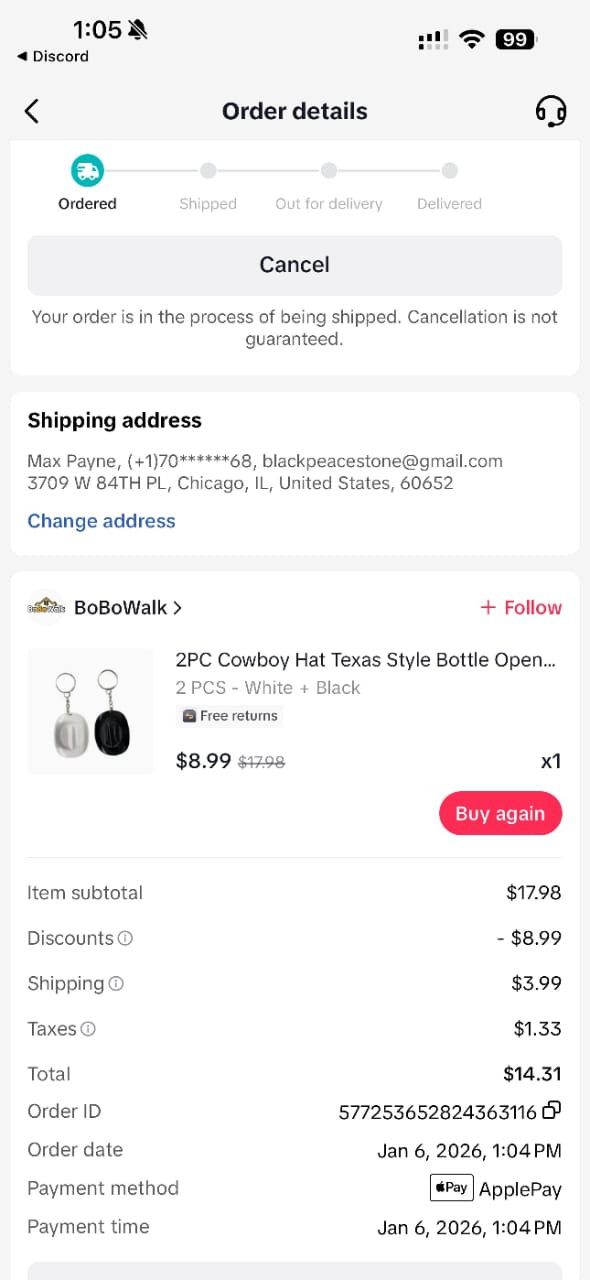
Task: Open the cowboy hat keychain thumbnail
Action: 91,711
